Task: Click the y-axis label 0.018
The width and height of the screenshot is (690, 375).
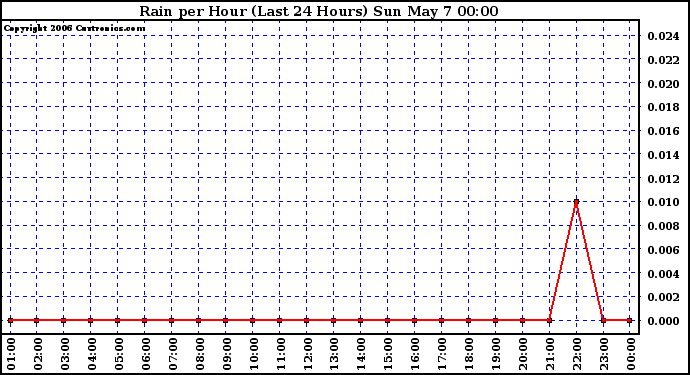Action: (663, 107)
